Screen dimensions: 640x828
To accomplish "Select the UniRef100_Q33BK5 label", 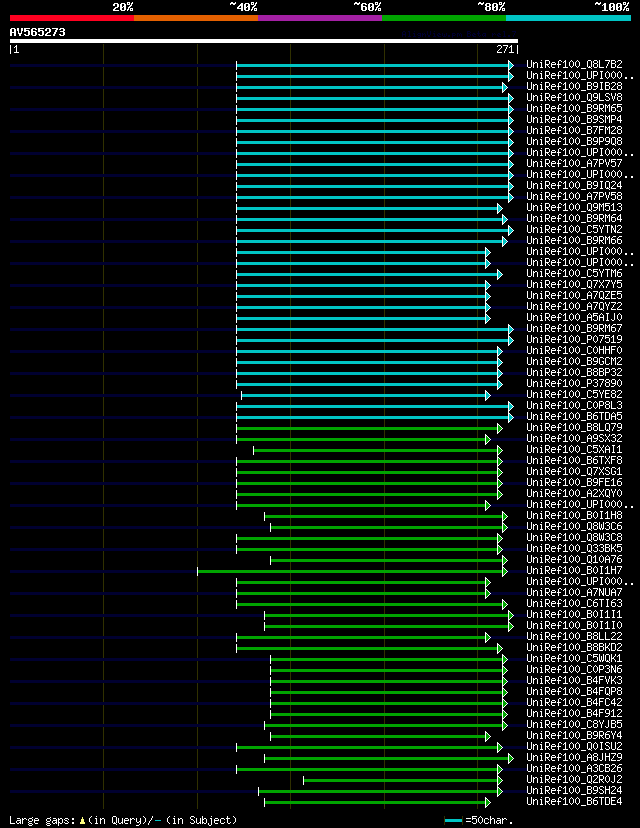I will [x=575, y=549].
